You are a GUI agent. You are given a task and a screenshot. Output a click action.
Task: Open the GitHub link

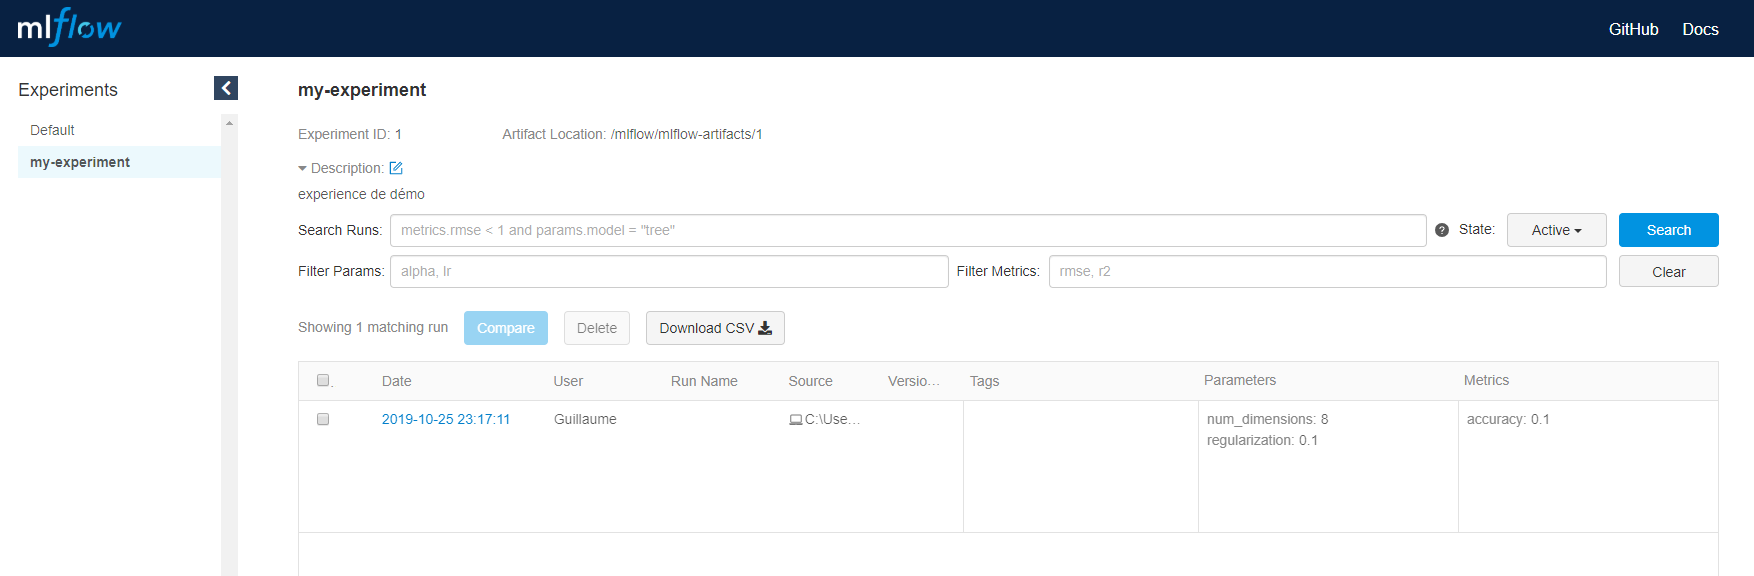pyautogui.click(x=1633, y=29)
